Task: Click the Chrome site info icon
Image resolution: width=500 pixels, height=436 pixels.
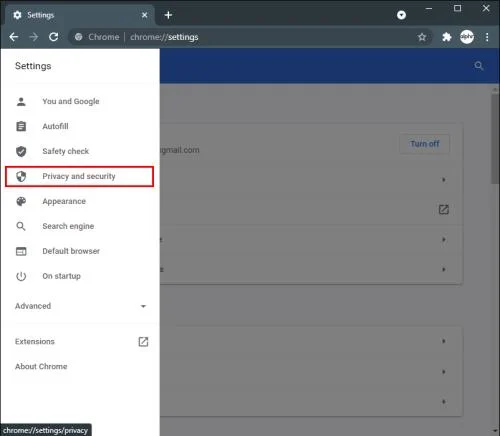Action: (79, 37)
